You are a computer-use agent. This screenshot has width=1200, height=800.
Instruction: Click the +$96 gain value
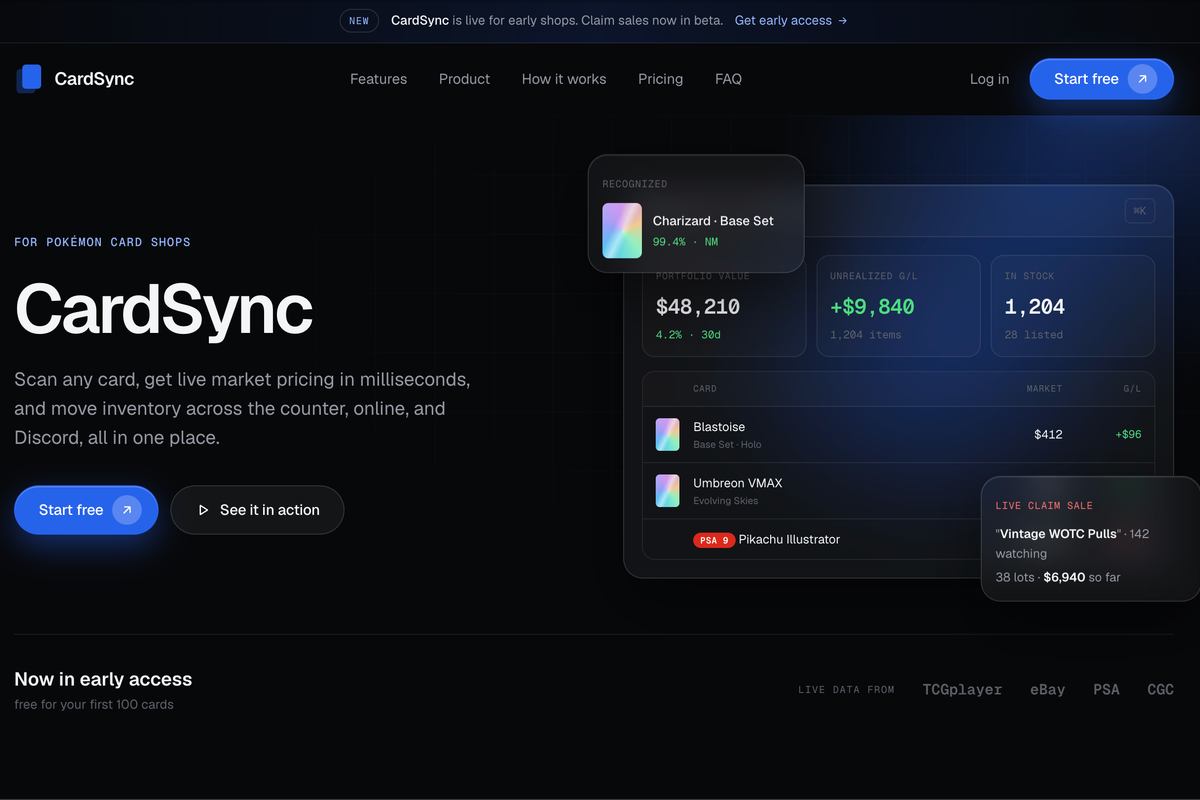coord(1128,434)
